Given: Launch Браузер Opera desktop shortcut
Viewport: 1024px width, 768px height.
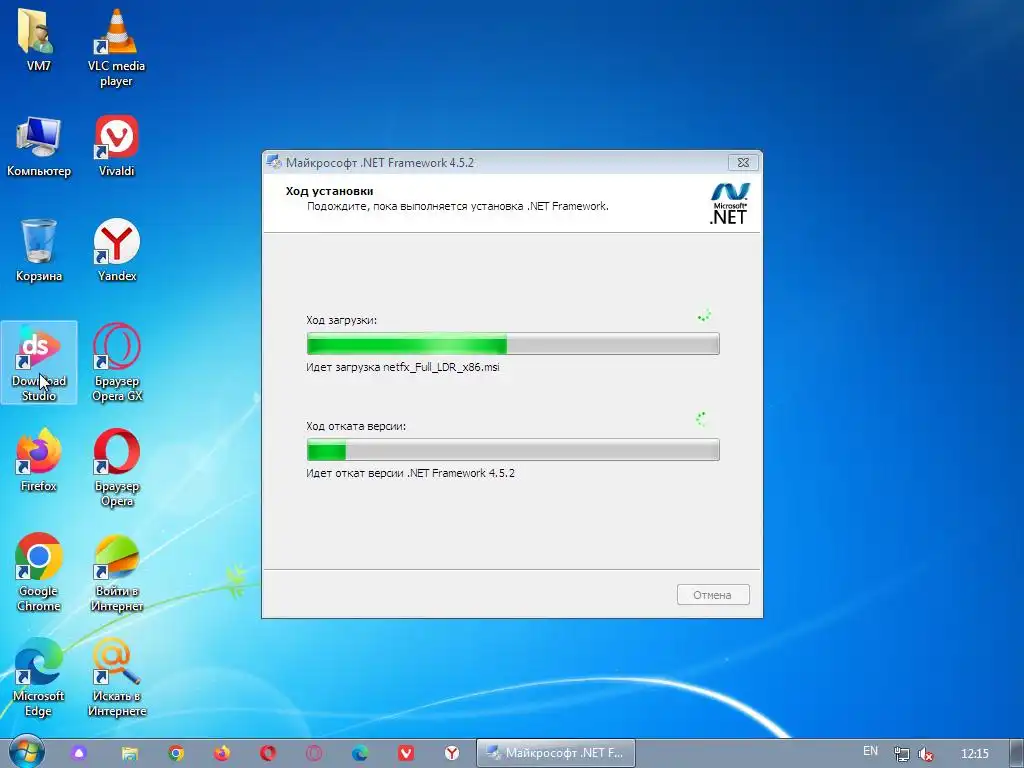Looking at the screenshot, I should tap(116, 468).
